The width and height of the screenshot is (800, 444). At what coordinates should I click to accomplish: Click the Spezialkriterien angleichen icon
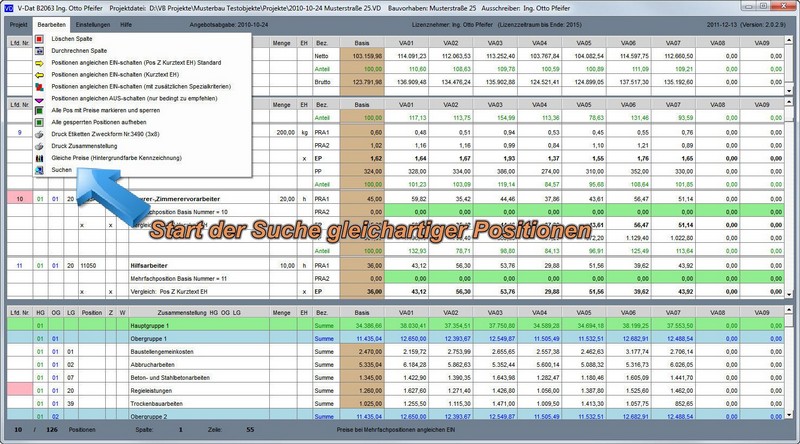point(39,87)
